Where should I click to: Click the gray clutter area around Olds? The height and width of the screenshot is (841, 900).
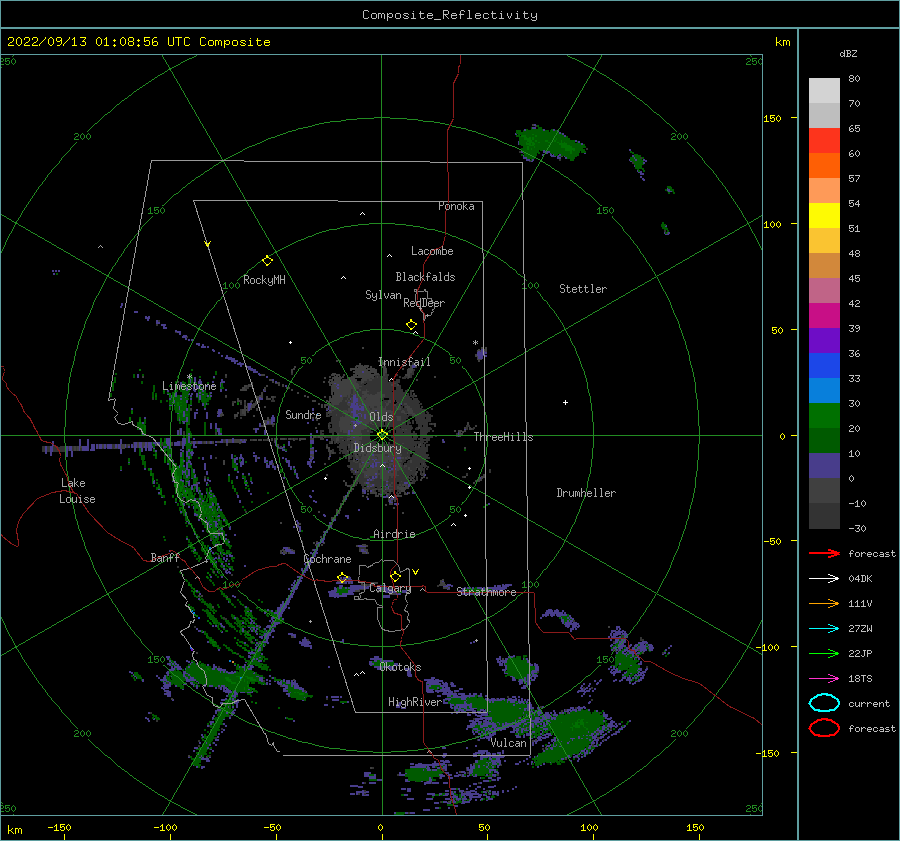(x=379, y=431)
